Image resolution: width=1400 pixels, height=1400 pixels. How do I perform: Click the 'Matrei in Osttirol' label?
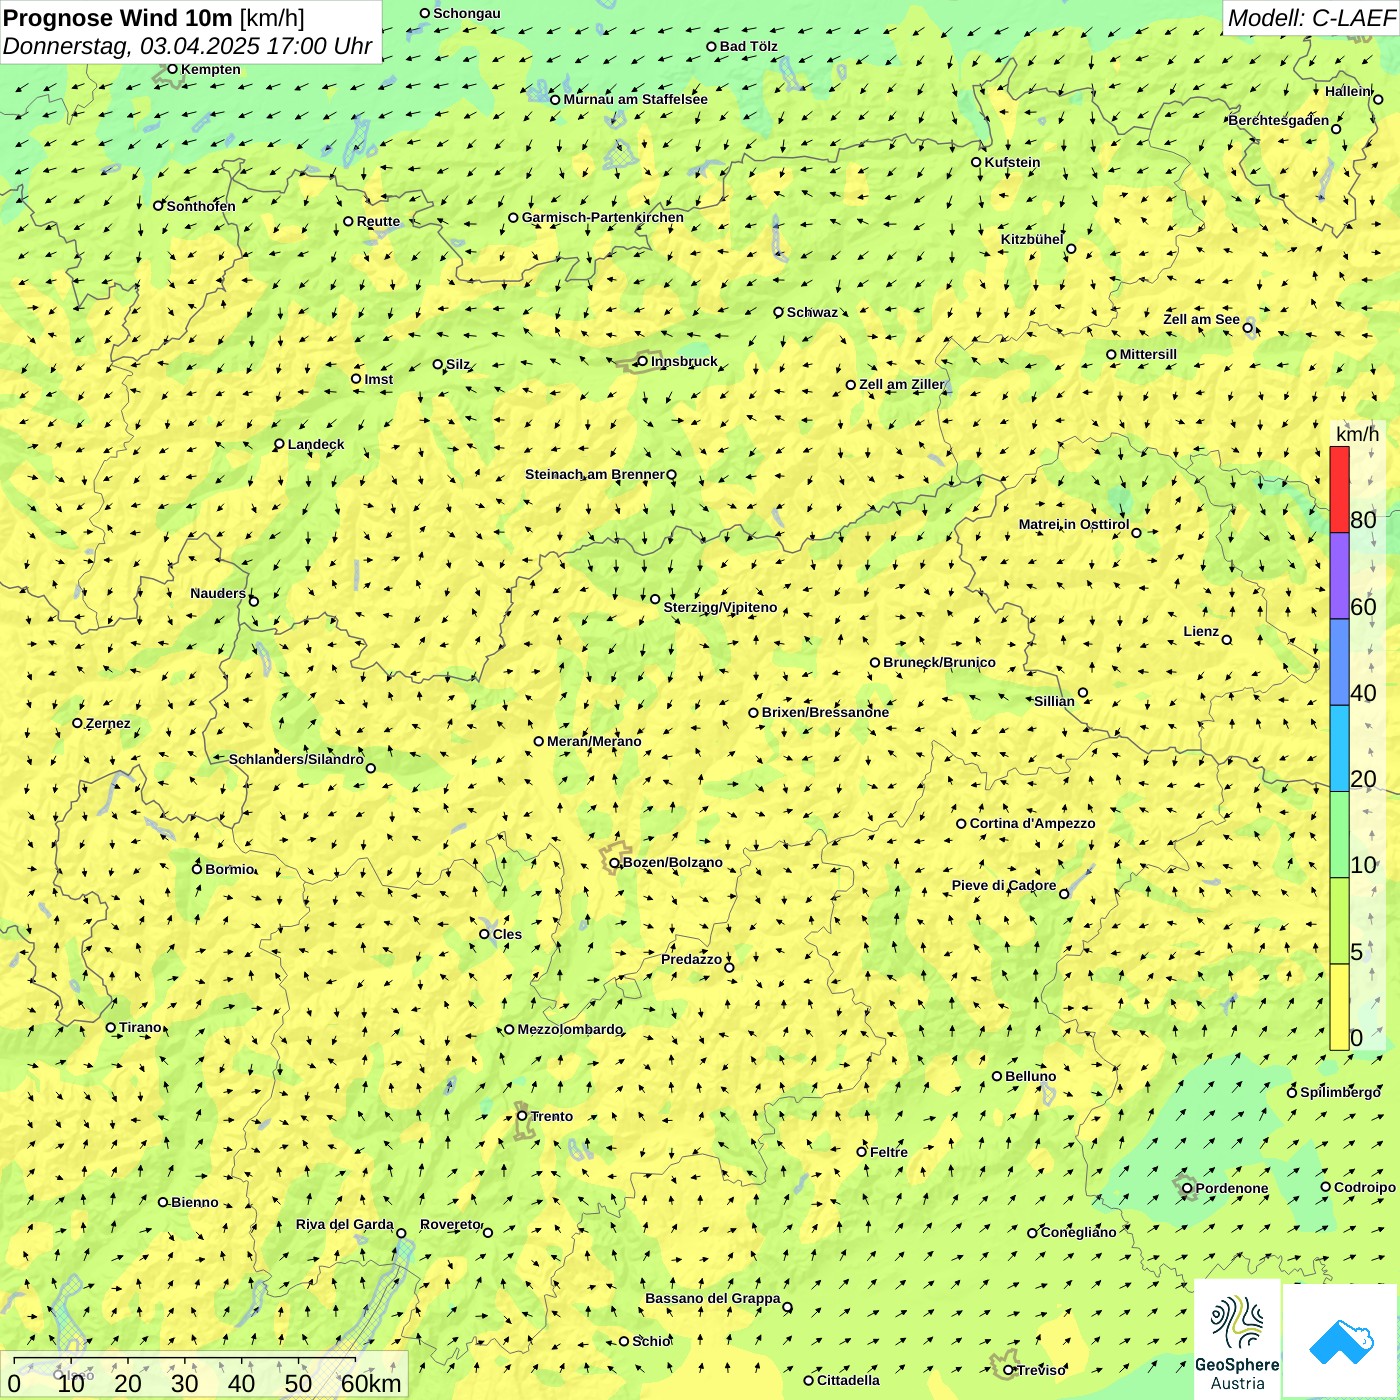tap(1074, 524)
